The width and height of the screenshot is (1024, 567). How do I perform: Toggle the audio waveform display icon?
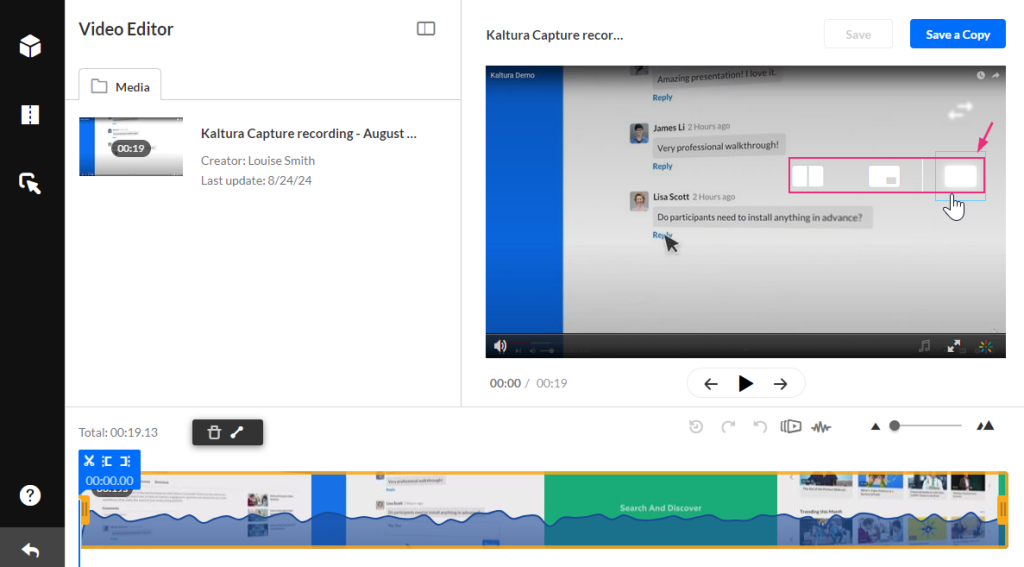(821, 427)
